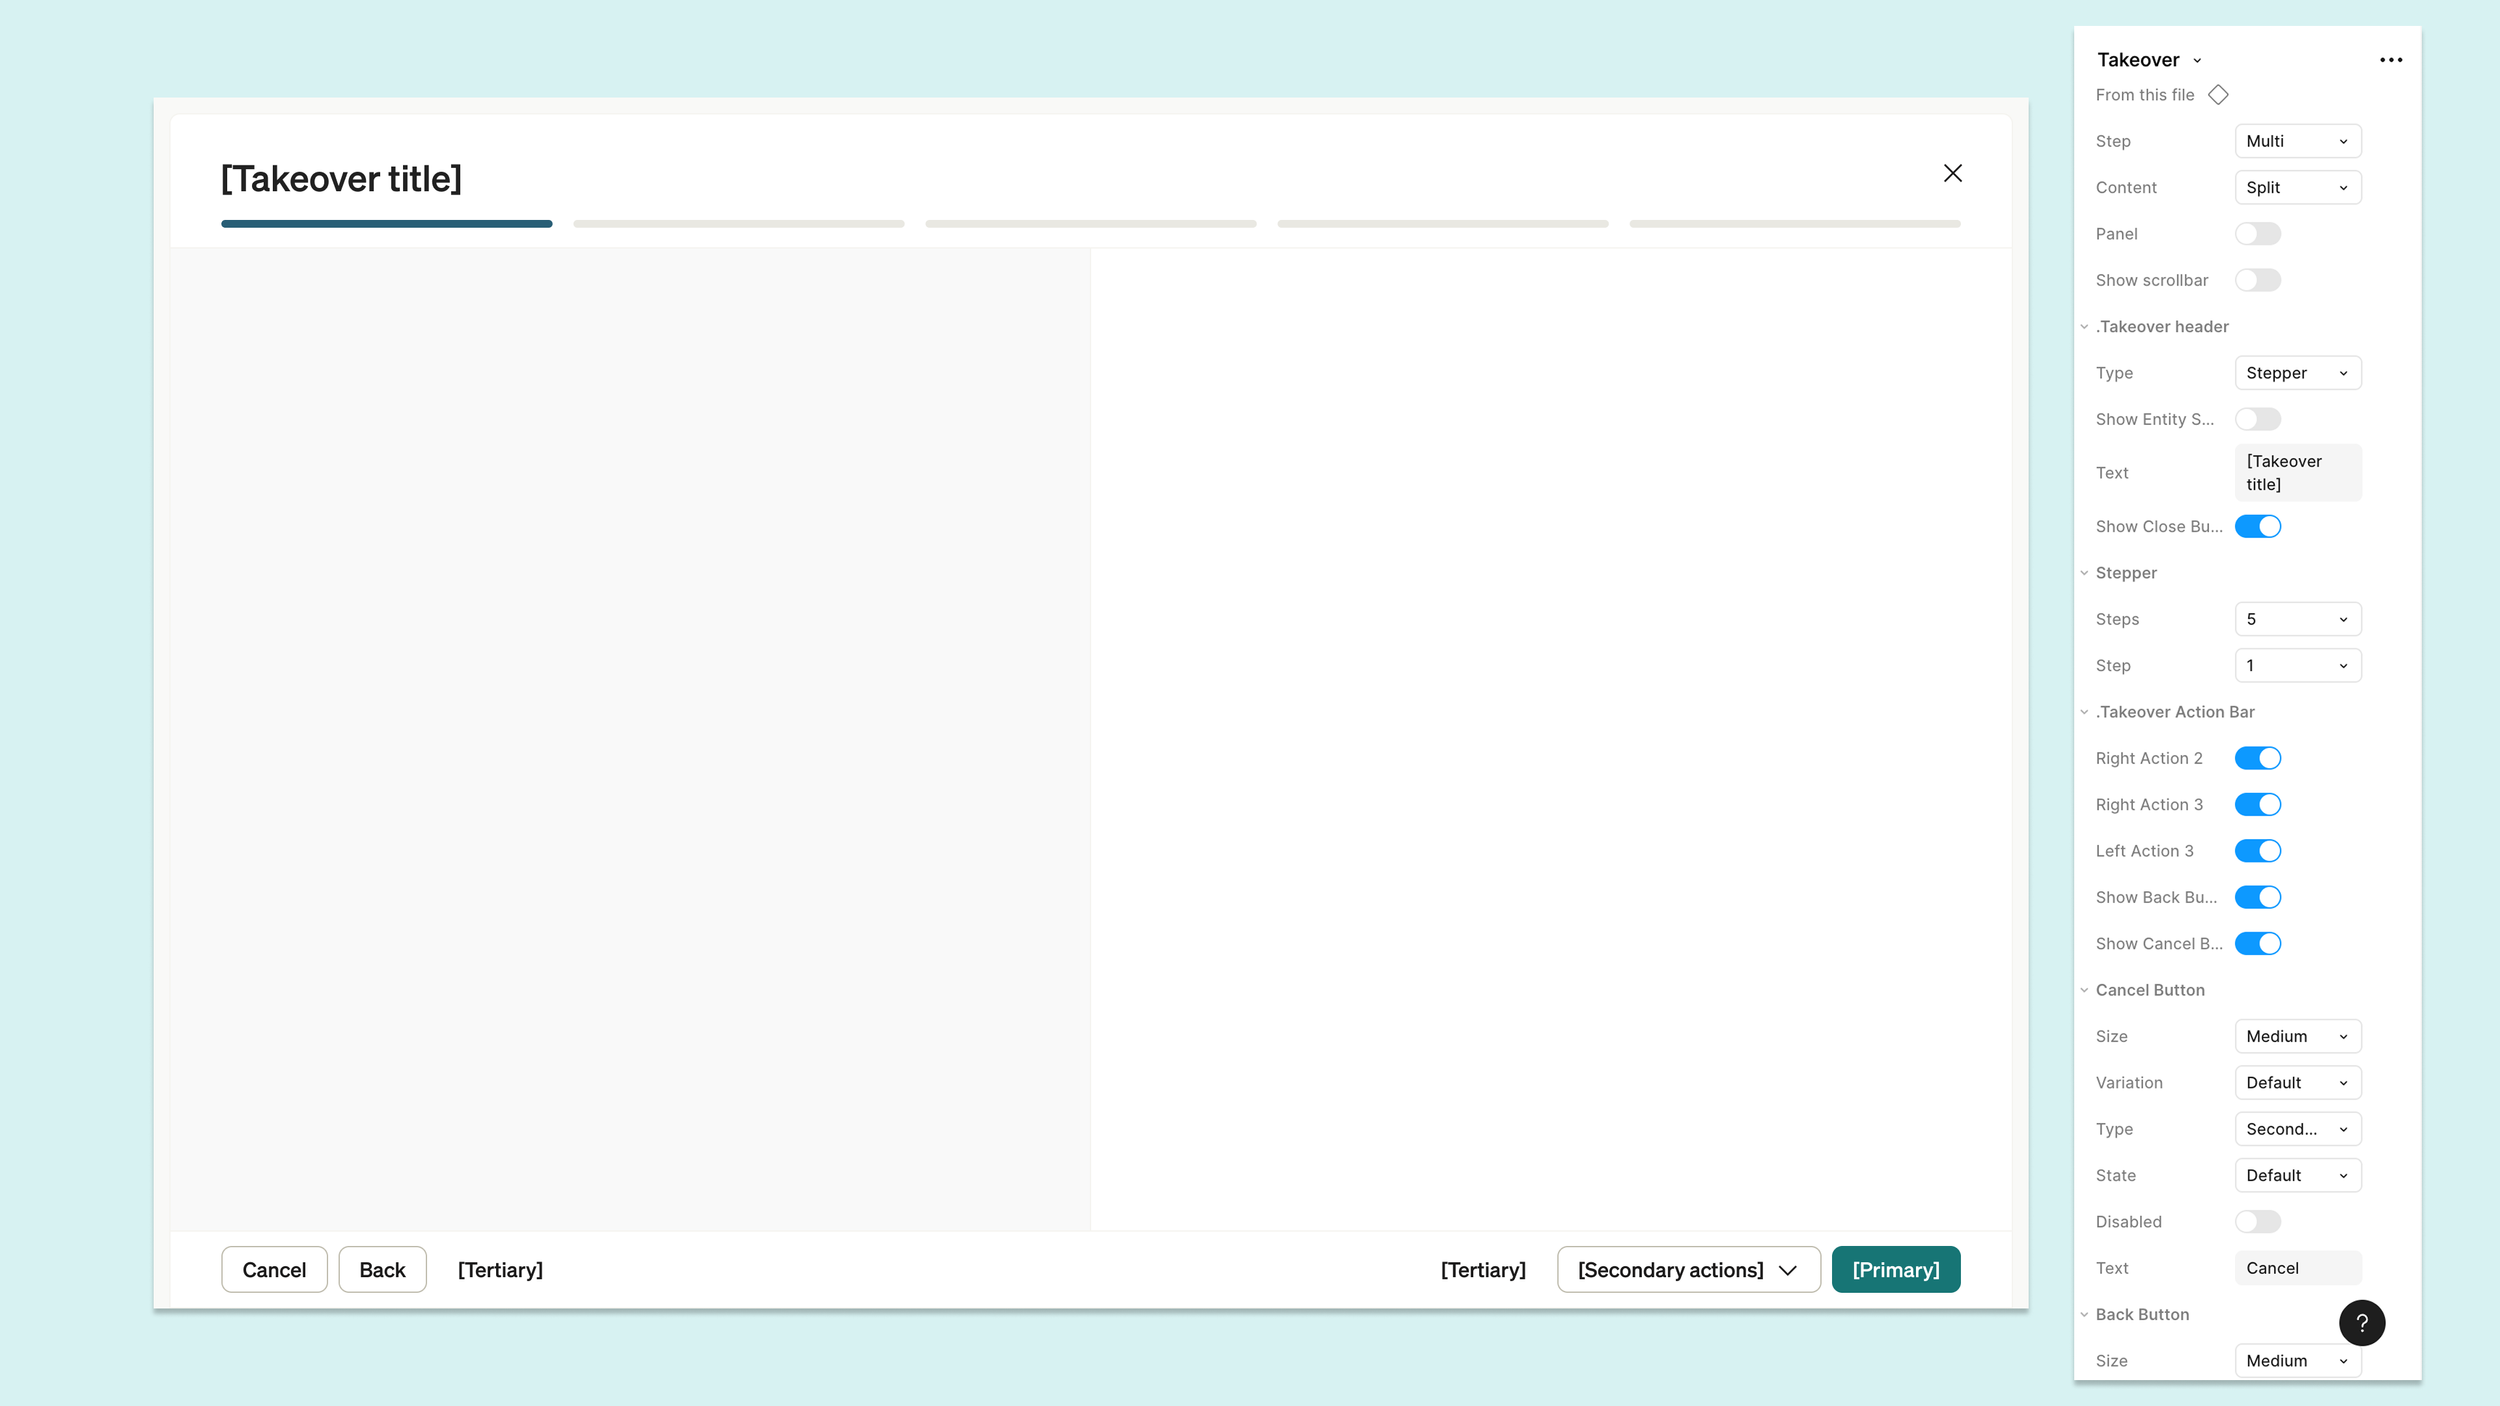Collapse the .Takeover header section arrow

2084,327
